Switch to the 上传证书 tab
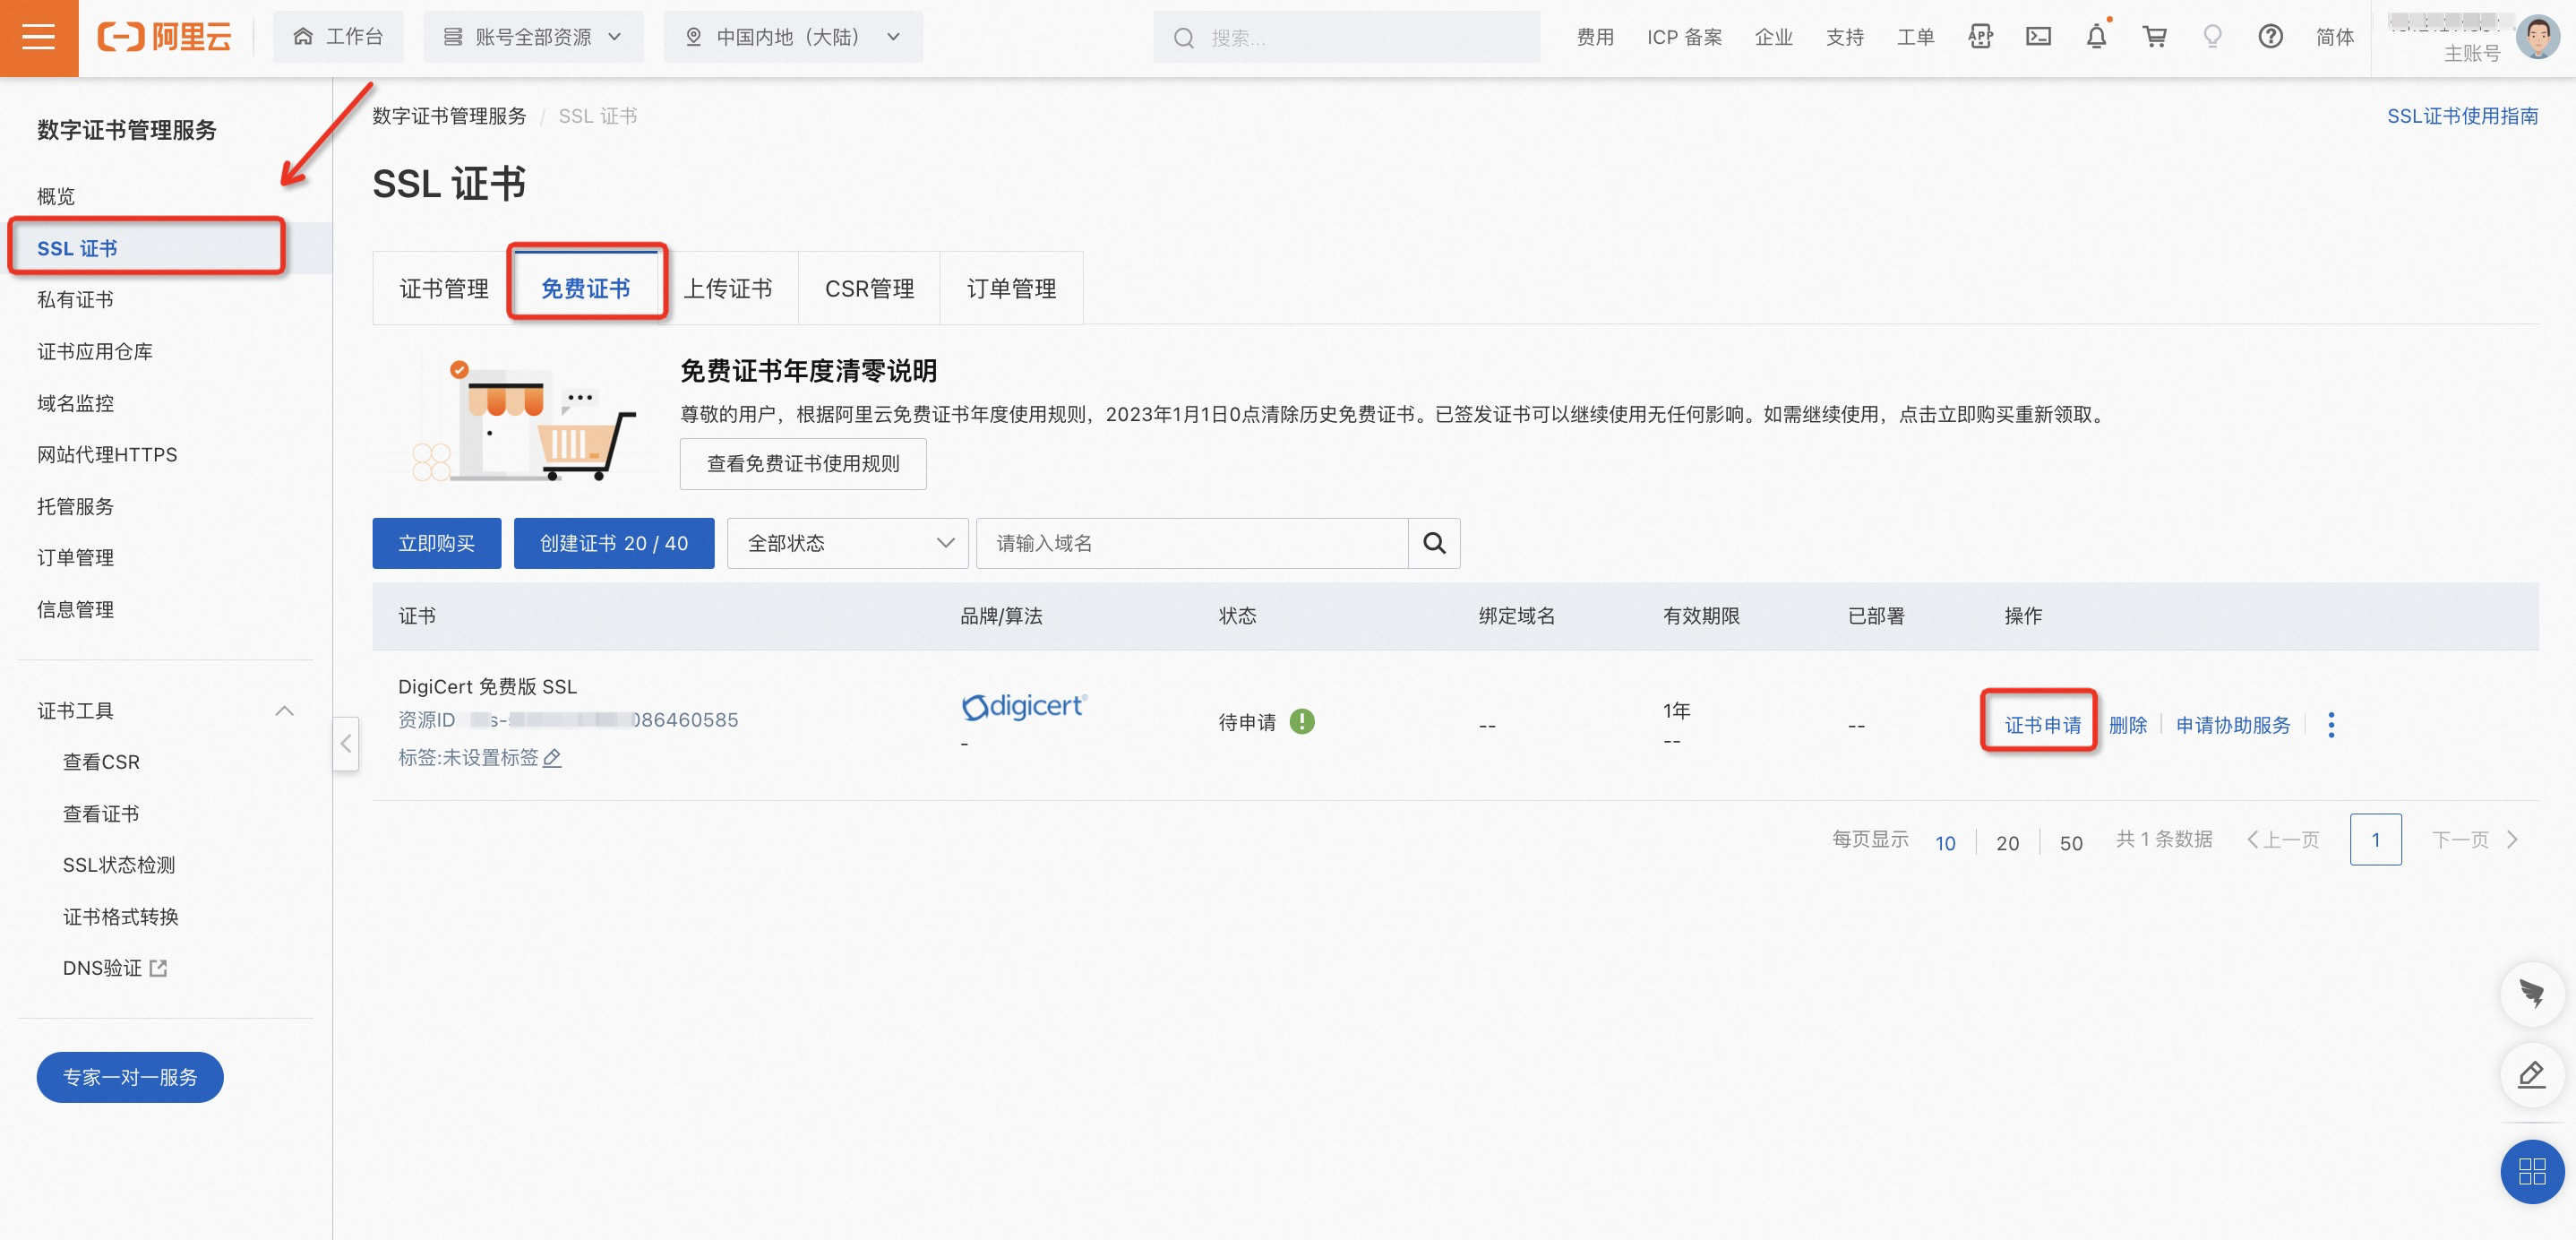Screen dimensions: 2576x1240 click(727, 289)
